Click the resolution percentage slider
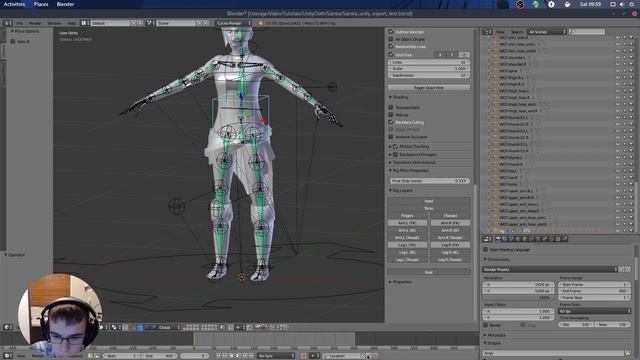This screenshot has width=640, height=360. tap(518, 298)
